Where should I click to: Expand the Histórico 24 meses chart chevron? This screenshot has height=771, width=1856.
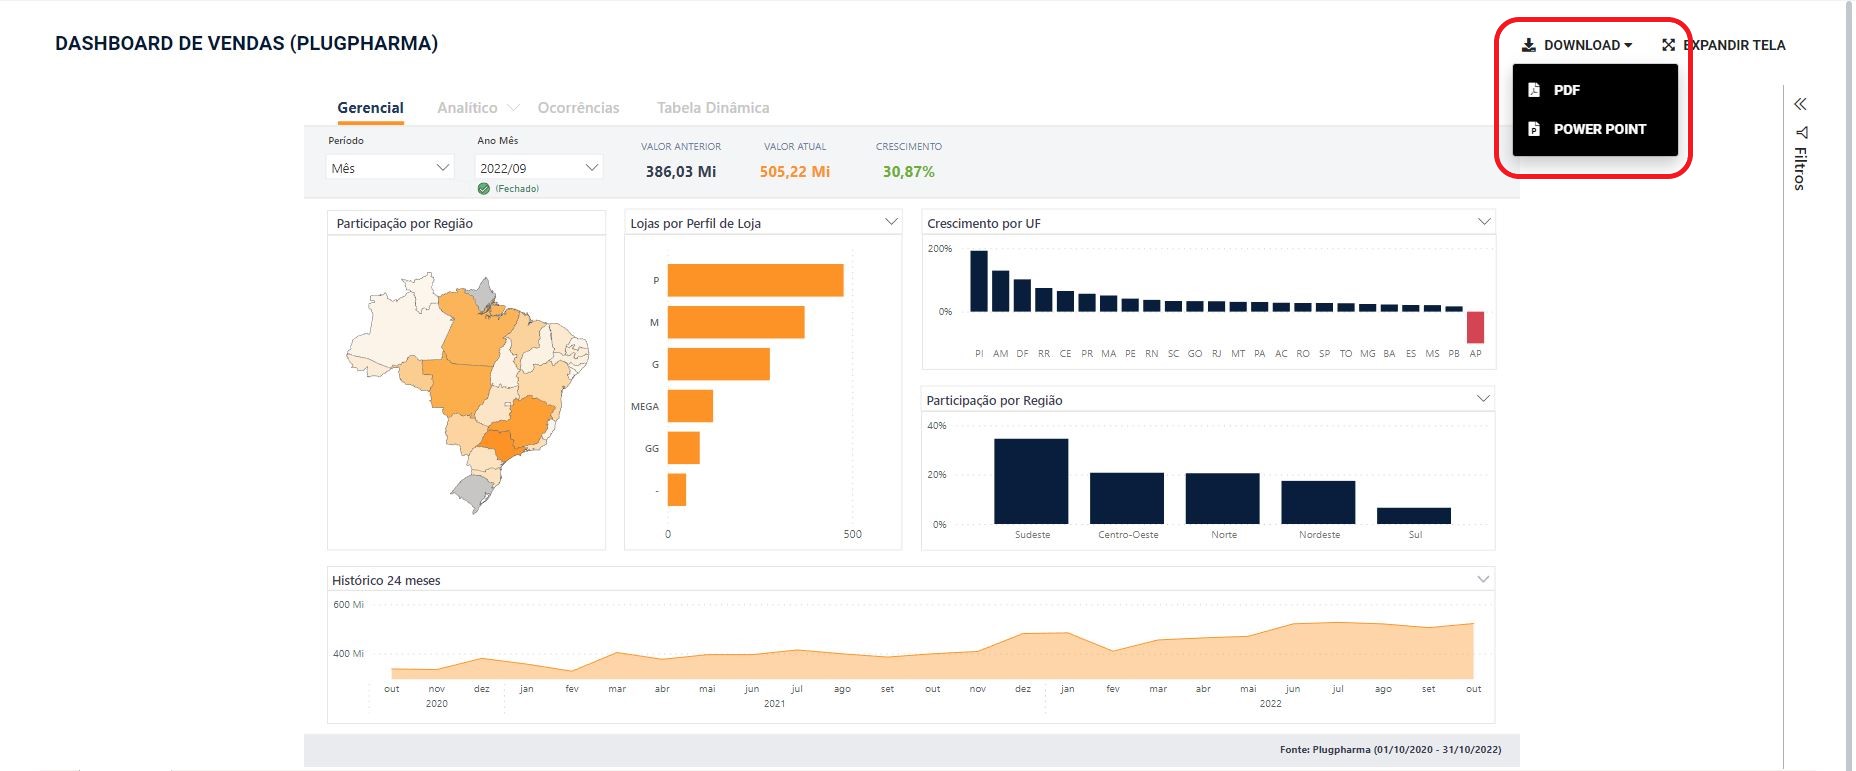(x=1483, y=579)
